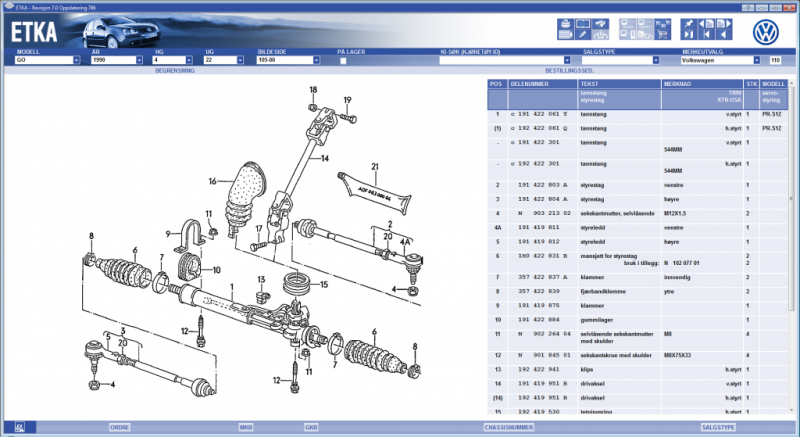This screenshot has height=437, width=800.
Task: Toggle the PÅ LAGER checkbox
Action: (343, 61)
